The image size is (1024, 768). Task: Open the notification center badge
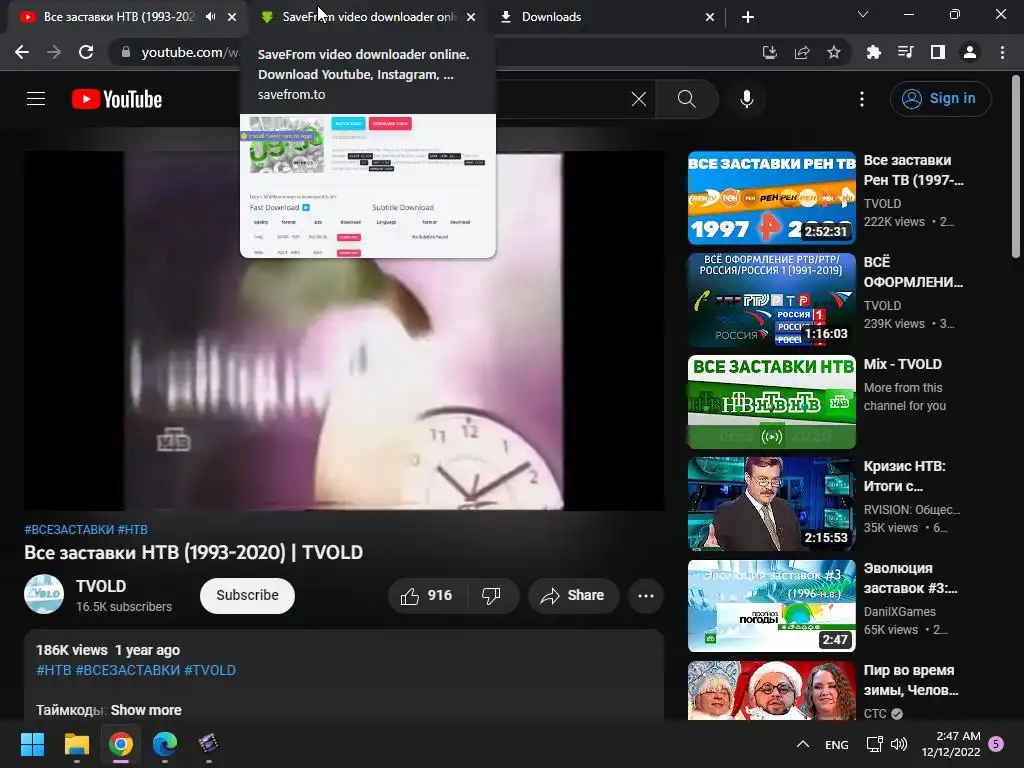[x=996, y=744]
